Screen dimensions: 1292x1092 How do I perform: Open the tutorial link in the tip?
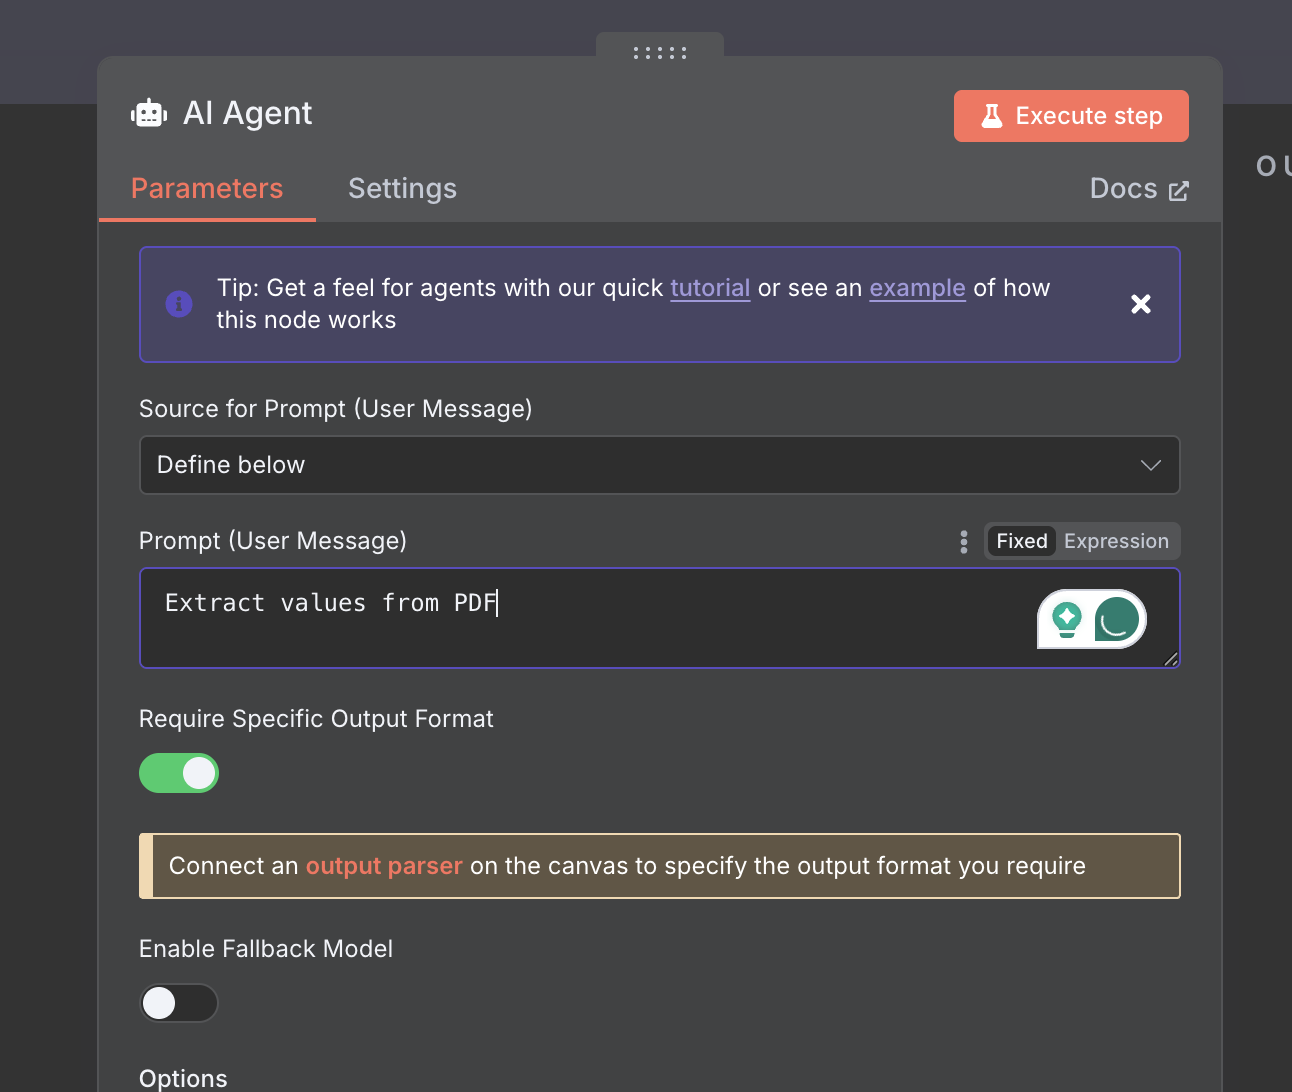pos(710,288)
